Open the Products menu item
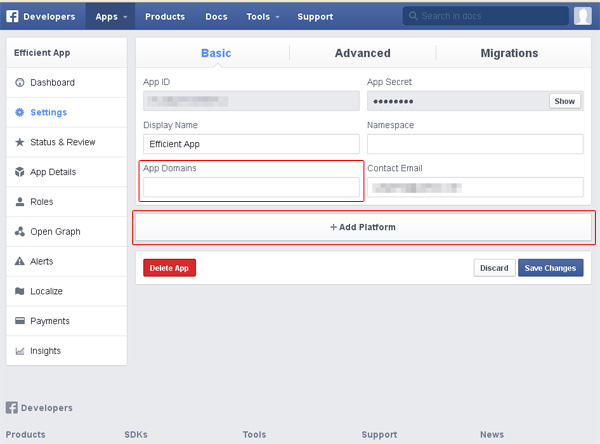The width and height of the screenshot is (600, 444). [165, 16]
